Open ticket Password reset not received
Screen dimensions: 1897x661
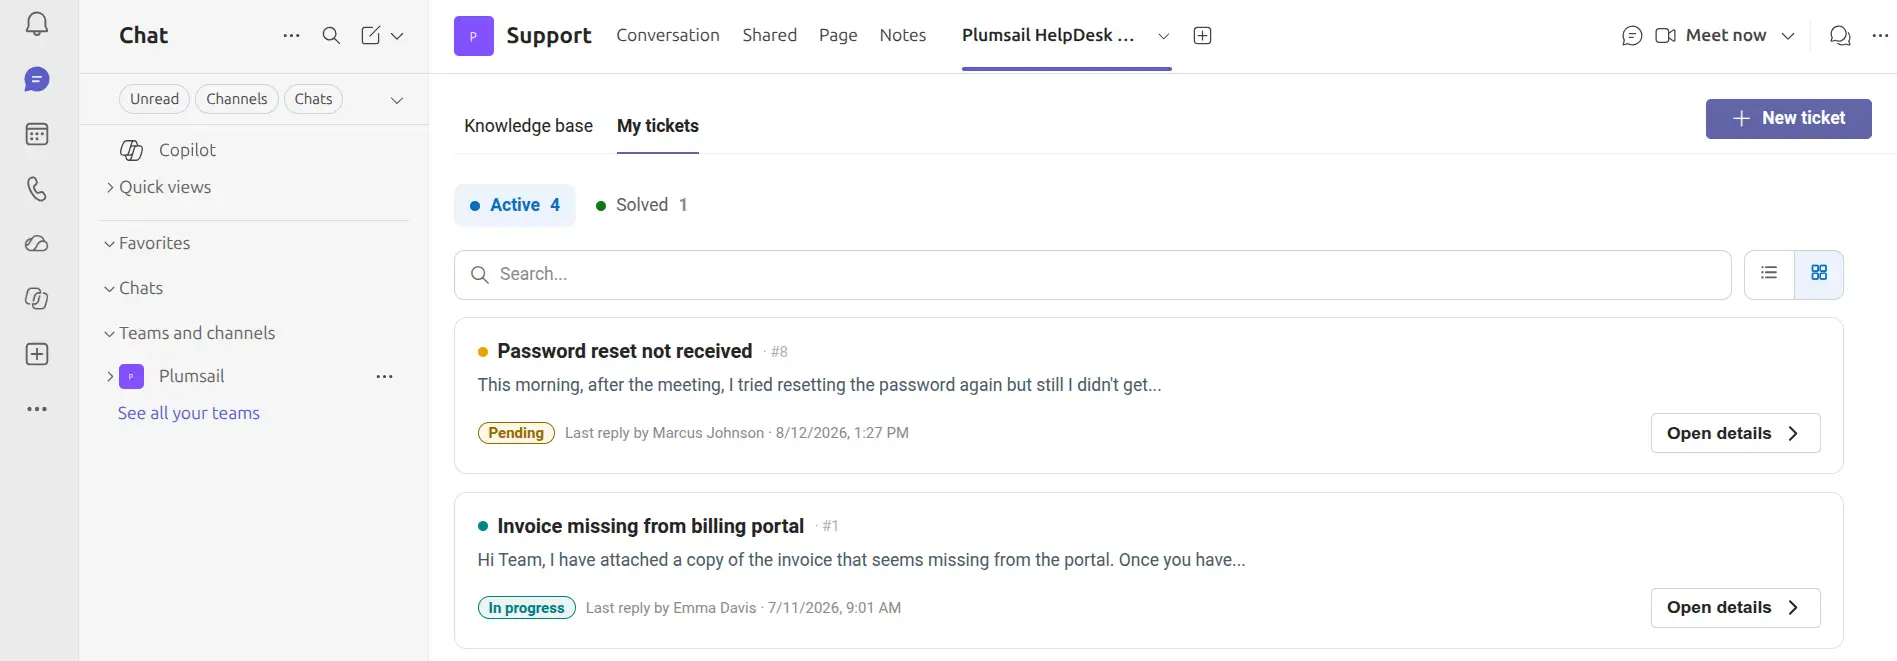625,351
